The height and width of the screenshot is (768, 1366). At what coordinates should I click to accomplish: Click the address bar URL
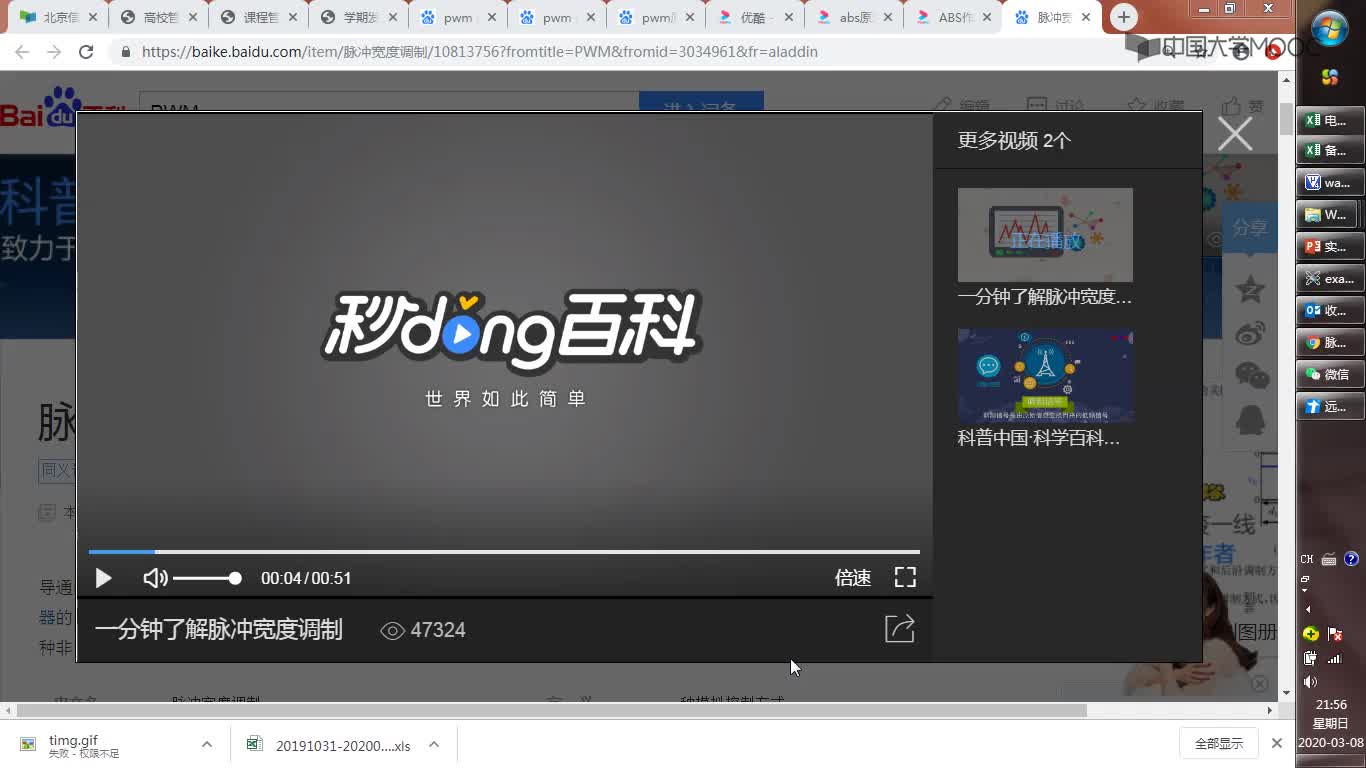pyautogui.click(x=480, y=51)
